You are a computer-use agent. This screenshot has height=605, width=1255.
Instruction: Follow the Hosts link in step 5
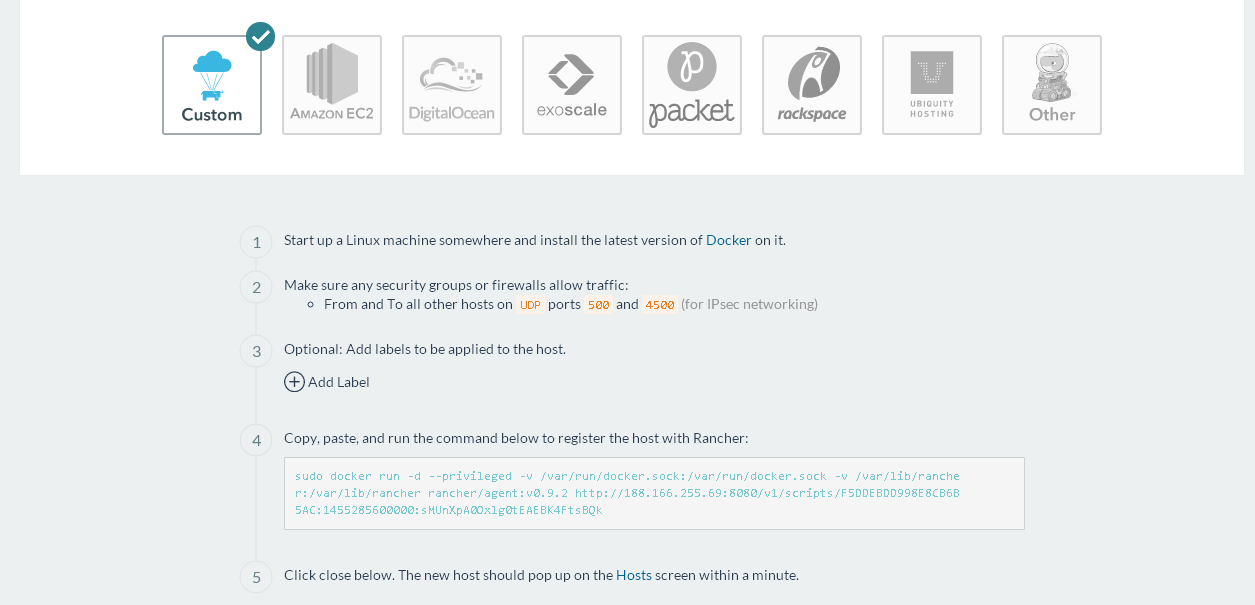point(634,575)
